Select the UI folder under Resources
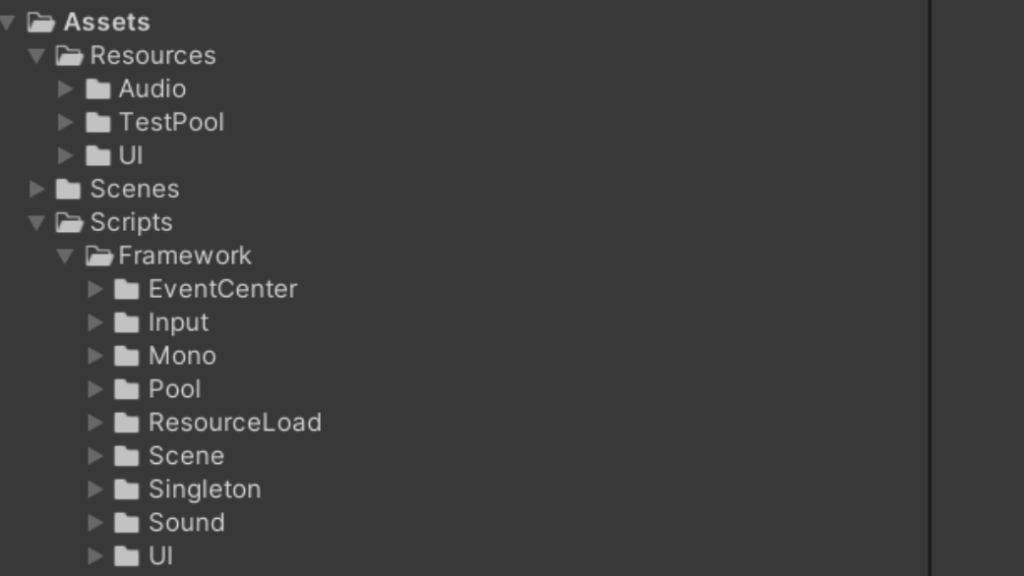1024x576 pixels. (x=130, y=156)
